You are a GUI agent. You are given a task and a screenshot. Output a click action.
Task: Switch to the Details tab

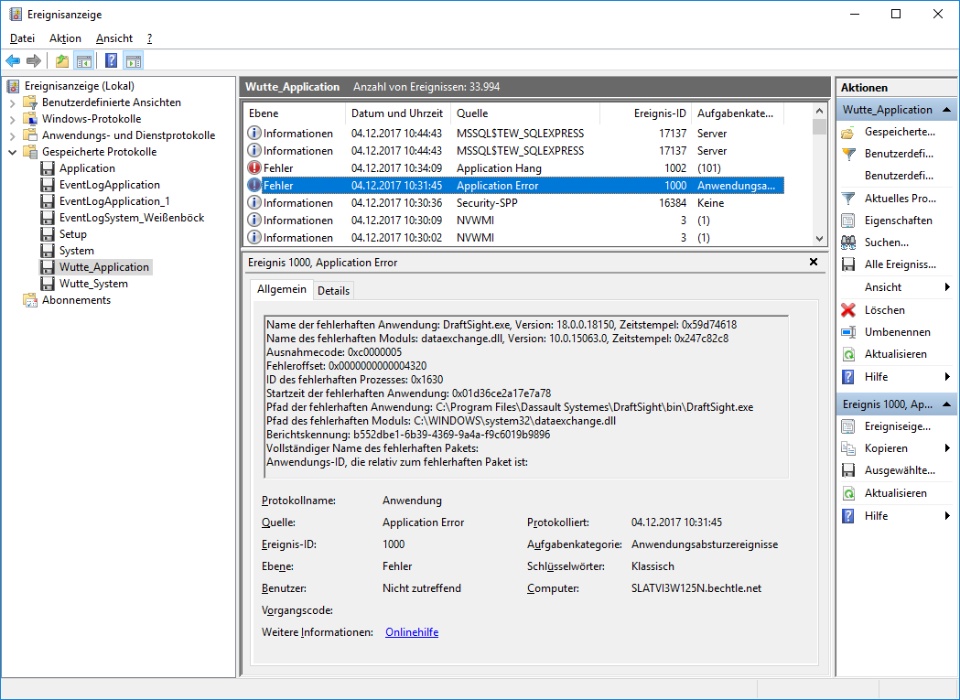333,291
